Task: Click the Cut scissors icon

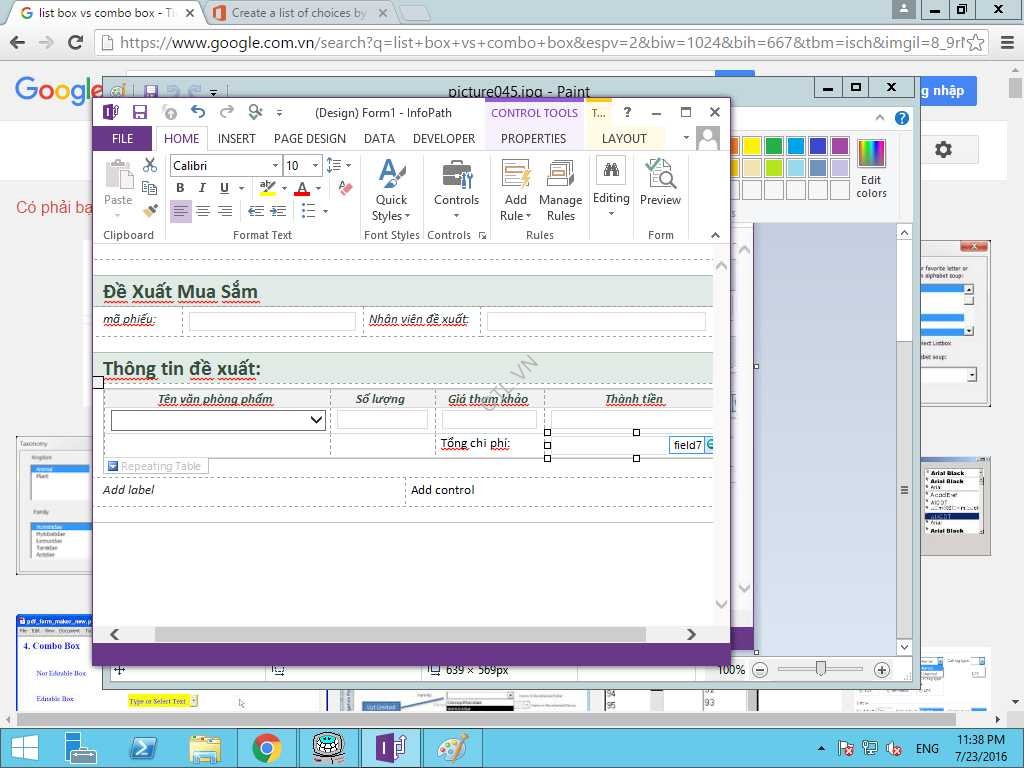Action: [x=150, y=165]
